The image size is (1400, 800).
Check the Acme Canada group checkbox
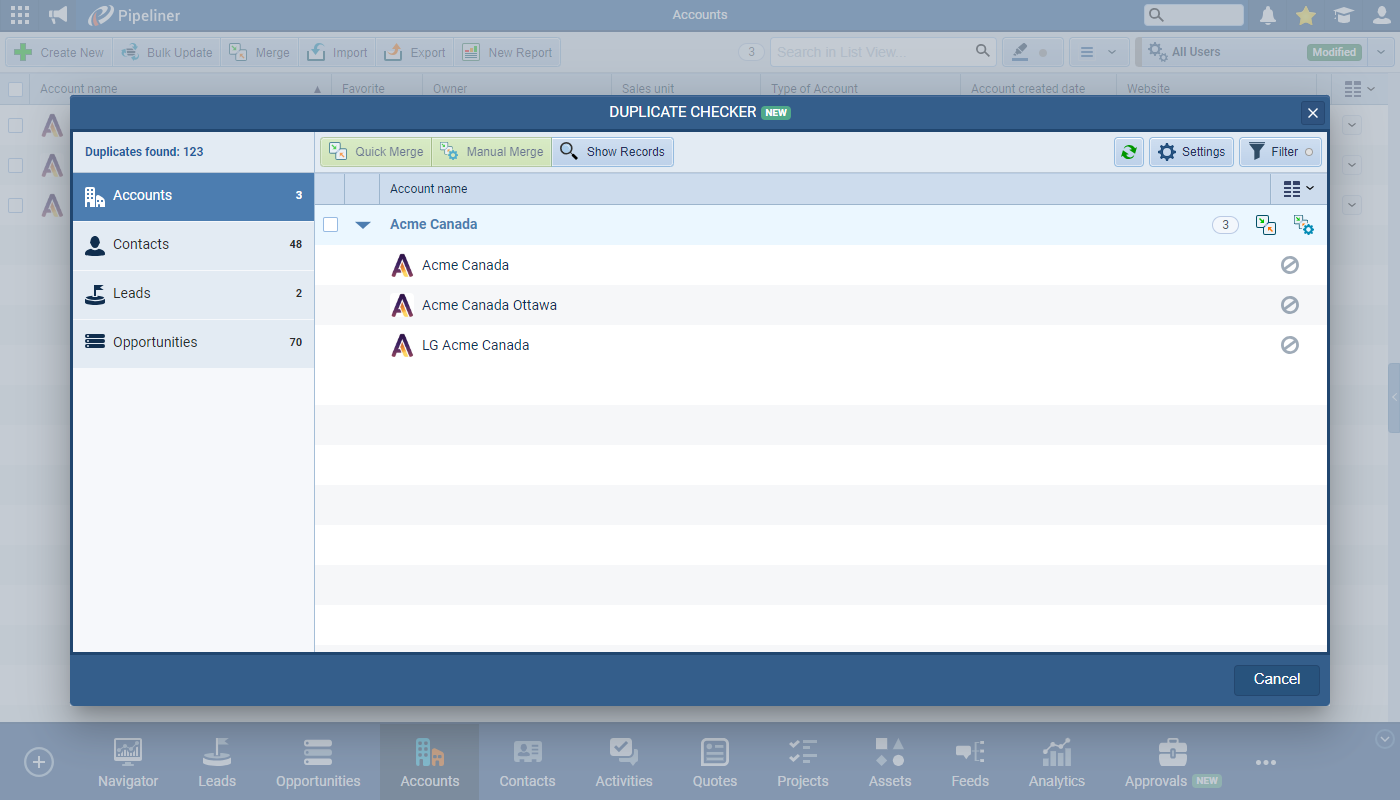pyautogui.click(x=331, y=225)
